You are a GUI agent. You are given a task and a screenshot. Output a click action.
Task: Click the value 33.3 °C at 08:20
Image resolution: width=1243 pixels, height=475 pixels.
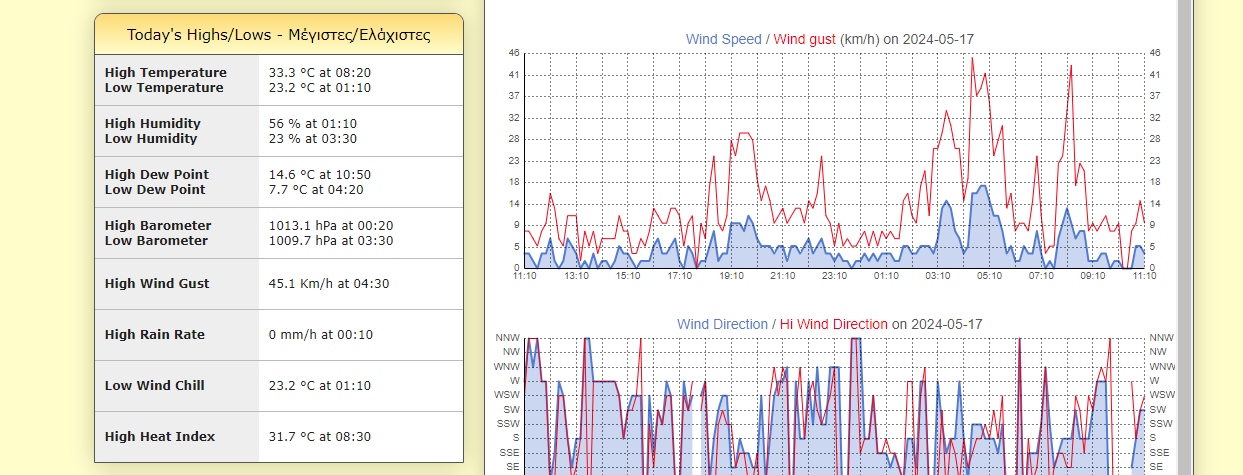320,73
